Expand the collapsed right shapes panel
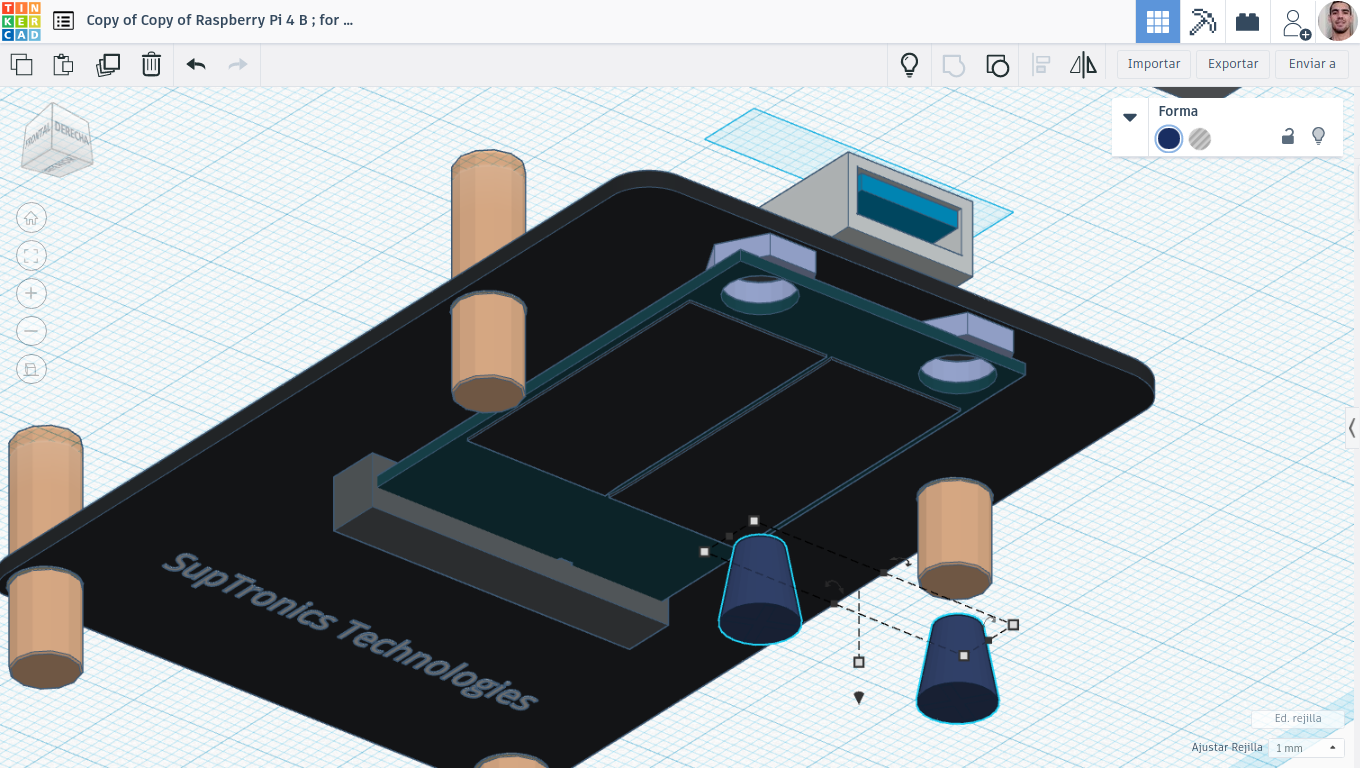1360x768 pixels. click(x=1352, y=428)
